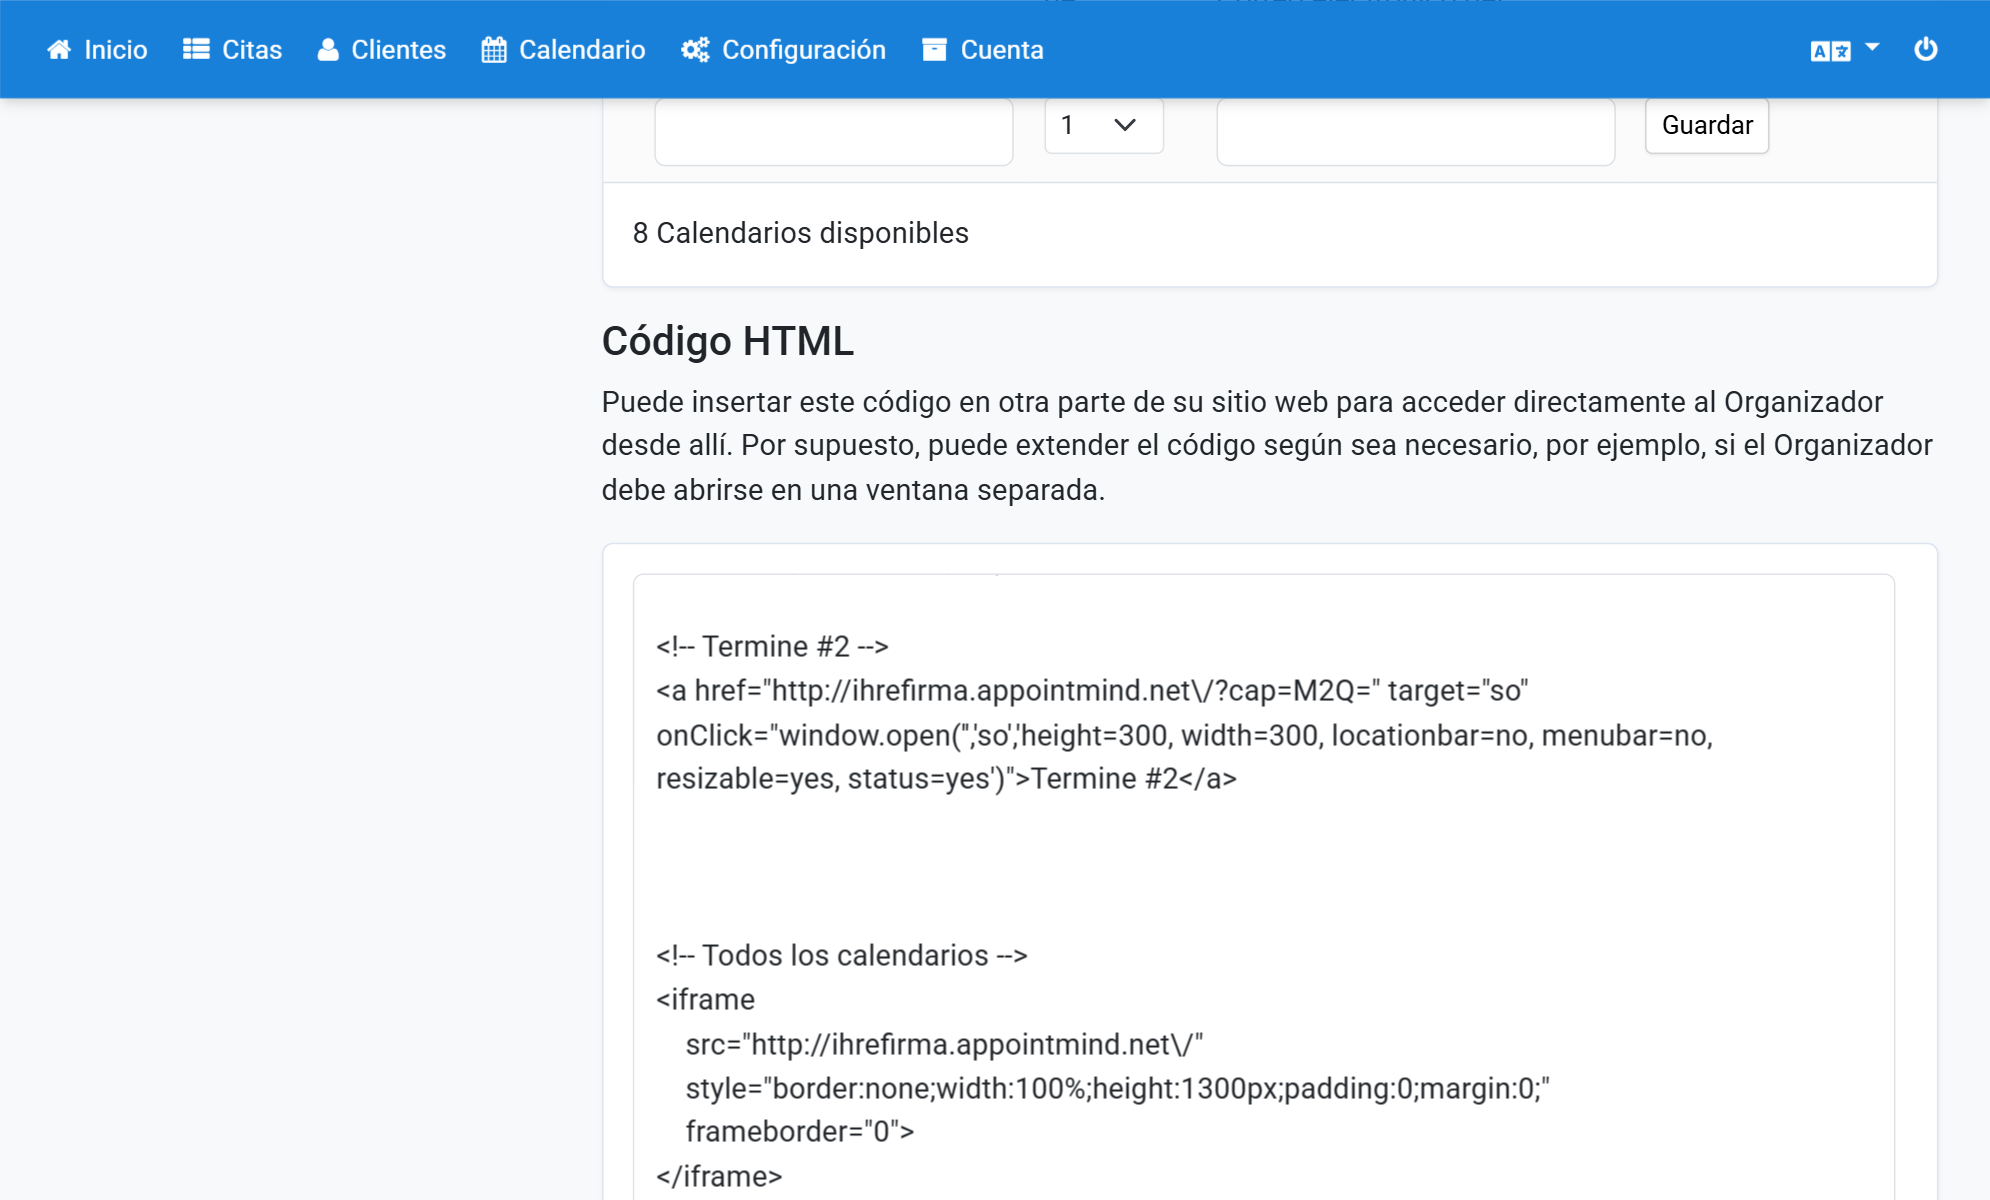Click the list icon beside Citas
This screenshot has height=1200, width=1990.
[196, 50]
